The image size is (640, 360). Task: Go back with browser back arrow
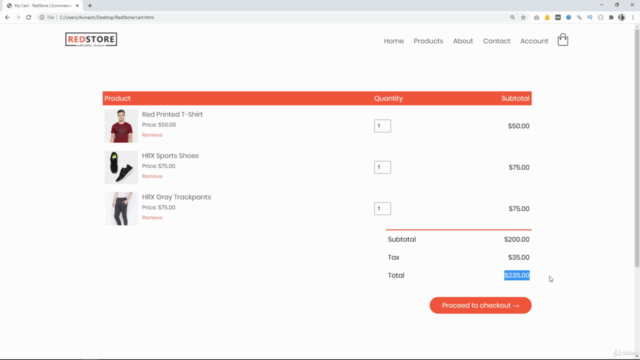coord(7,18)
